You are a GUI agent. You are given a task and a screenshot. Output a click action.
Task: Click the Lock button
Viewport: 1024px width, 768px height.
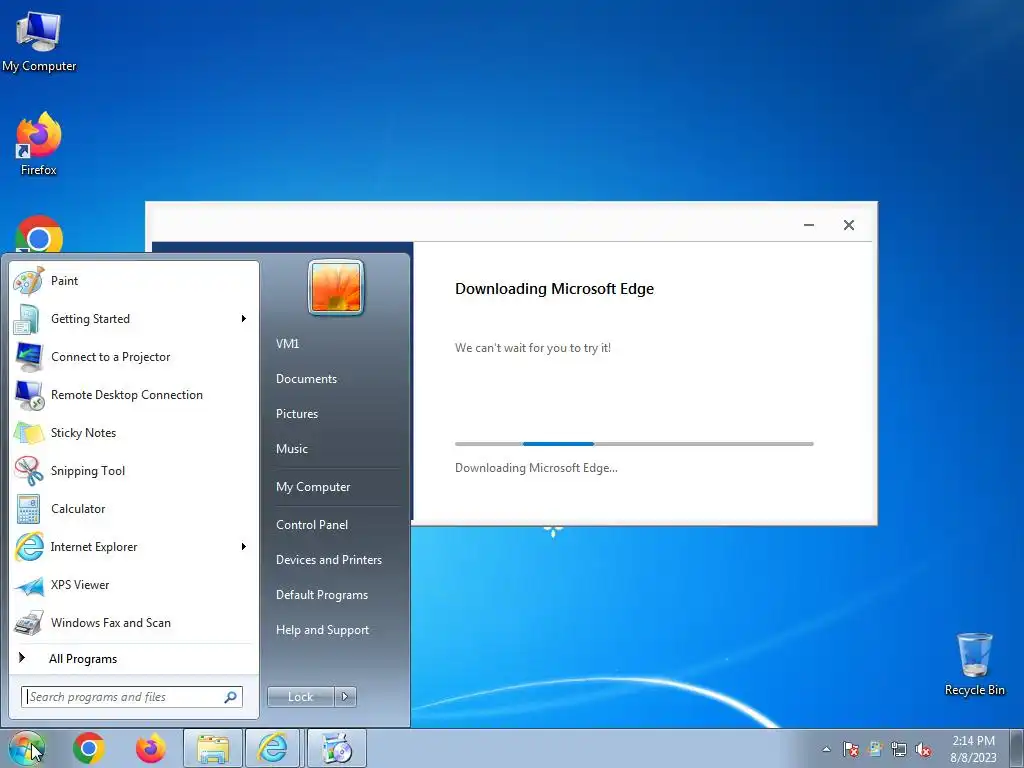300,697
